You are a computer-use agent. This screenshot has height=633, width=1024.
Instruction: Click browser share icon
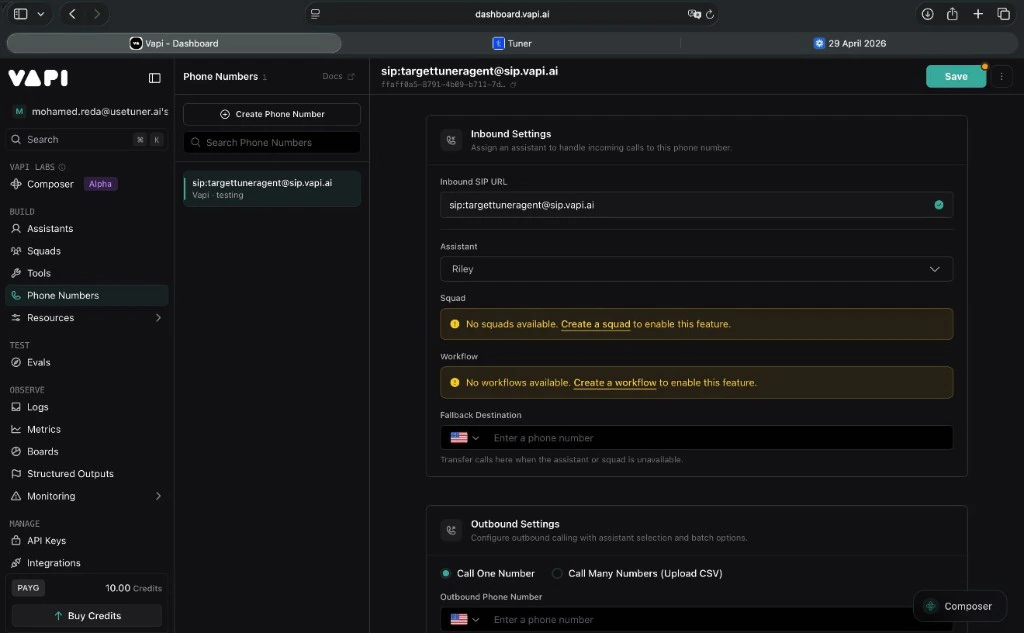click(952, 14)
